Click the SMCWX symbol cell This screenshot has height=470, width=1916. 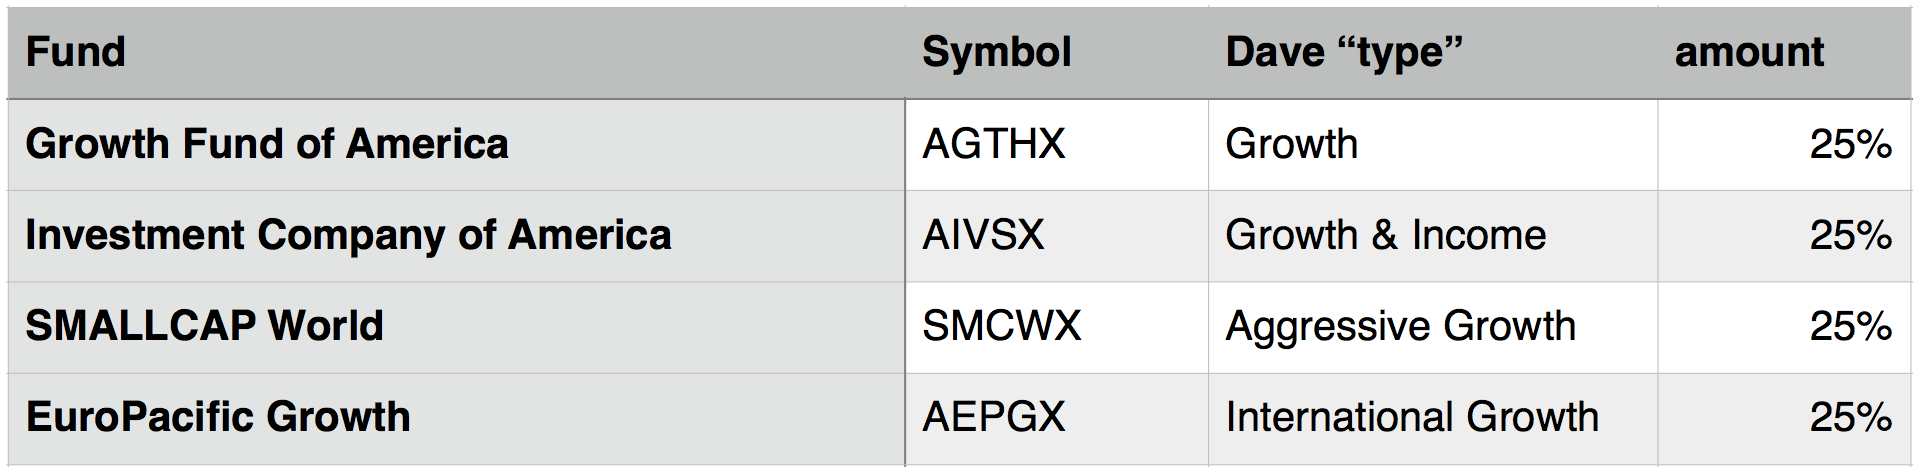1057,327
